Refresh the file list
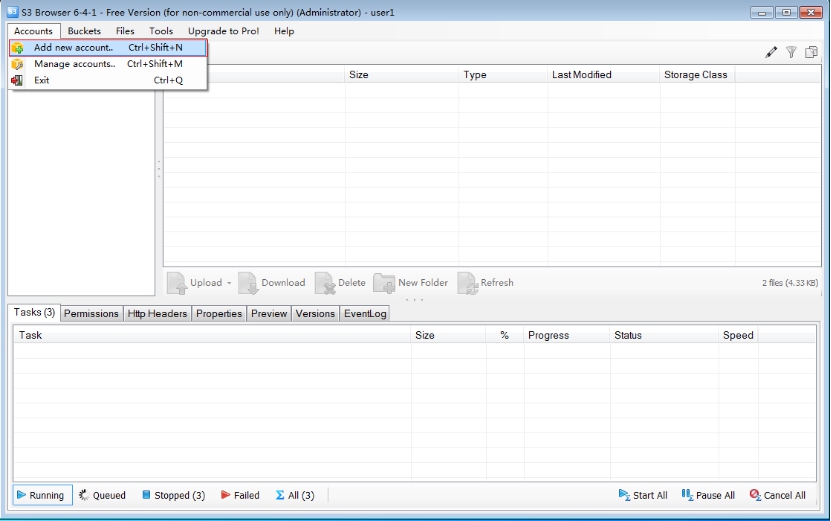 (486, 283)
